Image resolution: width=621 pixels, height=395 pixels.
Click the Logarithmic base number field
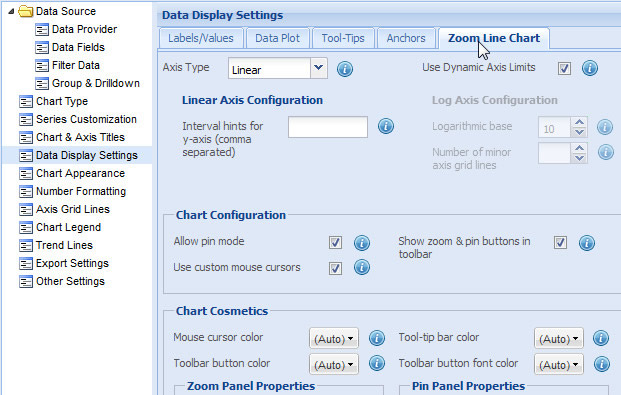(x=554, y=127)
